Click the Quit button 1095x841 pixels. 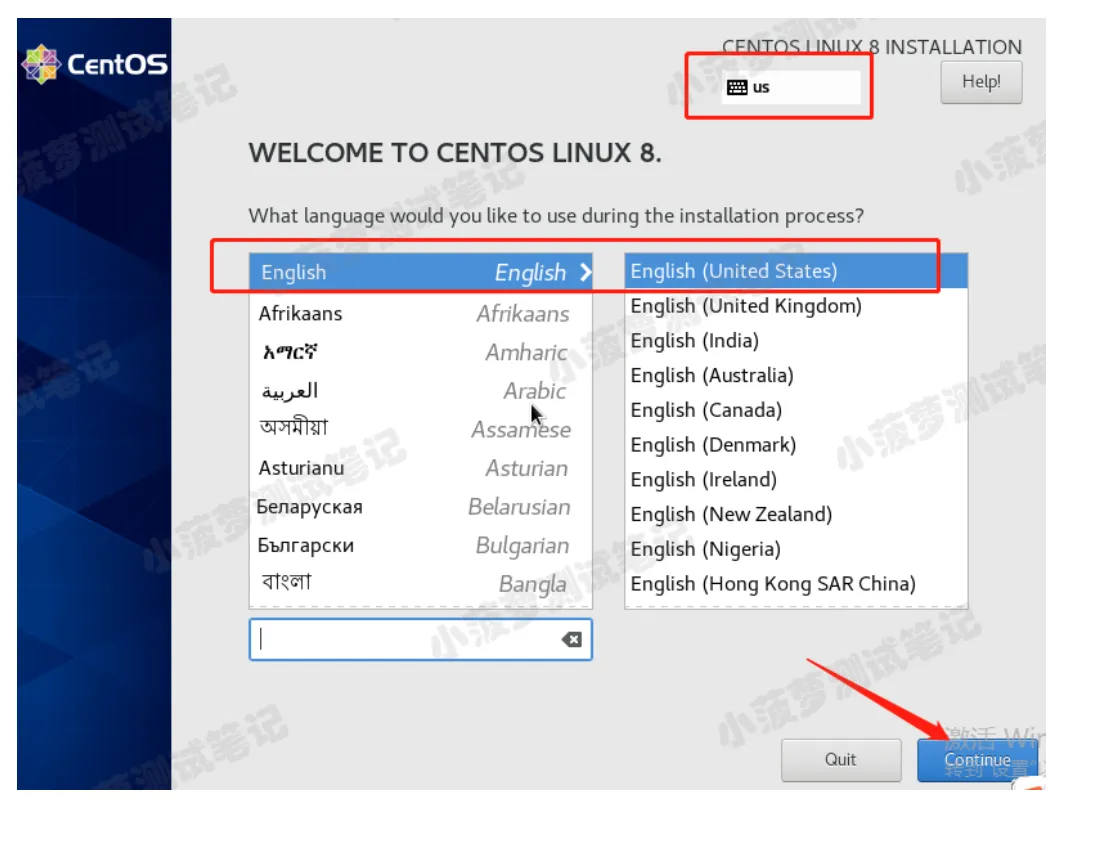coord(841,760)
